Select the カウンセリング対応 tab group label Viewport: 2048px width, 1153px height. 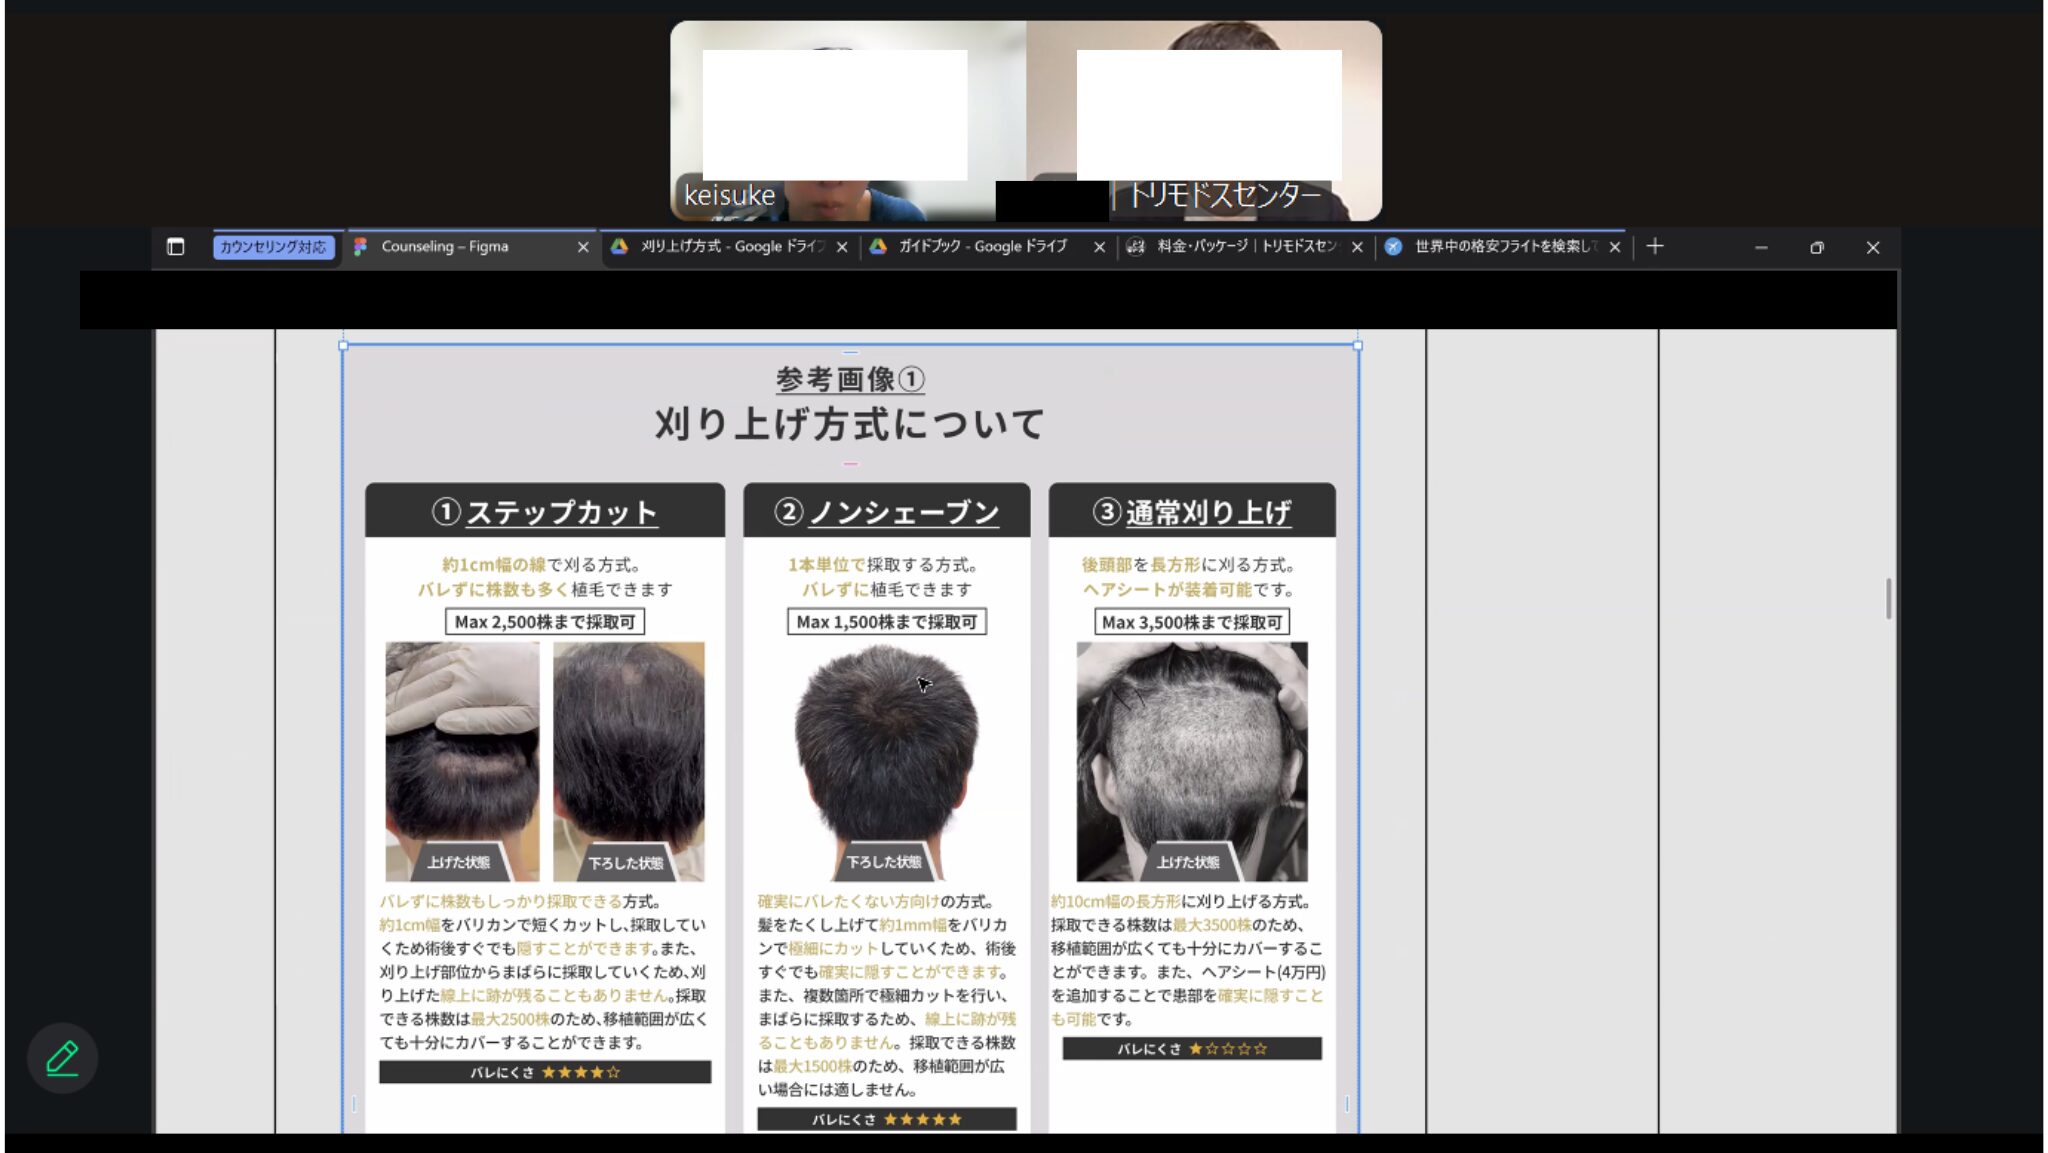pyautogui.click(x=273, y=247)
